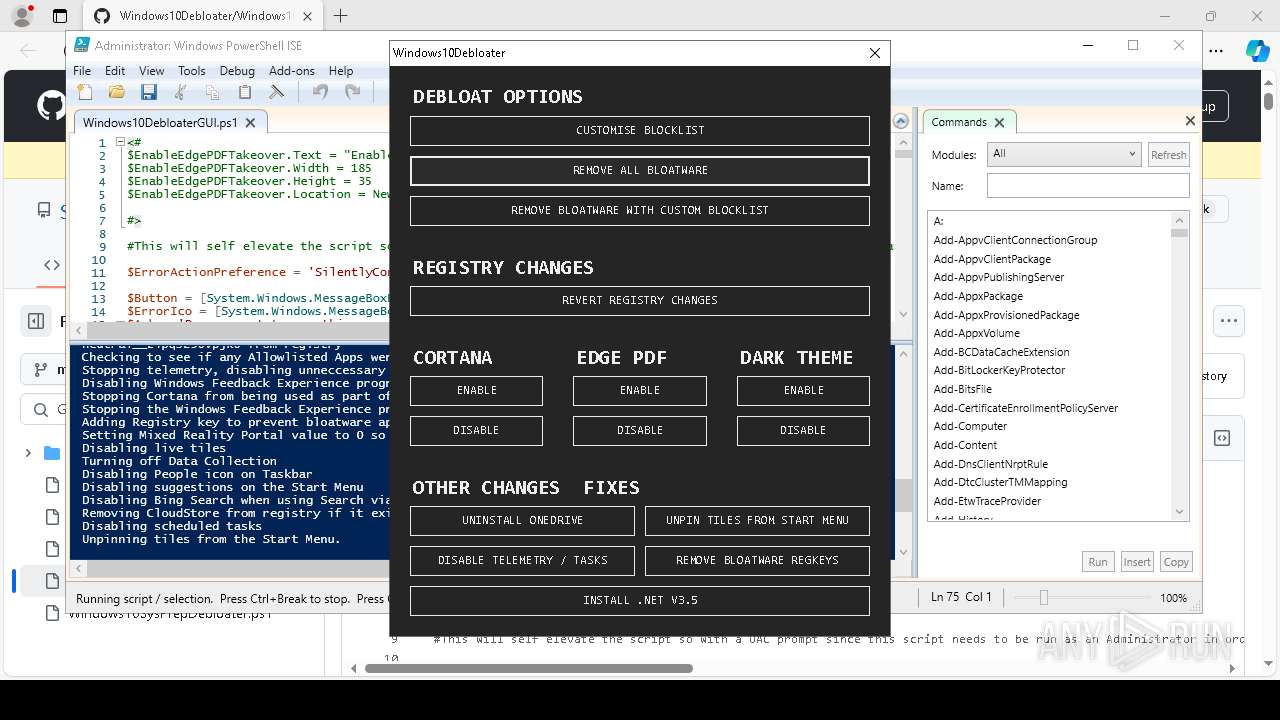This screenshot has height=720, width=1280.
Task: Enable Cortana in the Debloater
Action: pyautogui.click(x=476, y=391)
